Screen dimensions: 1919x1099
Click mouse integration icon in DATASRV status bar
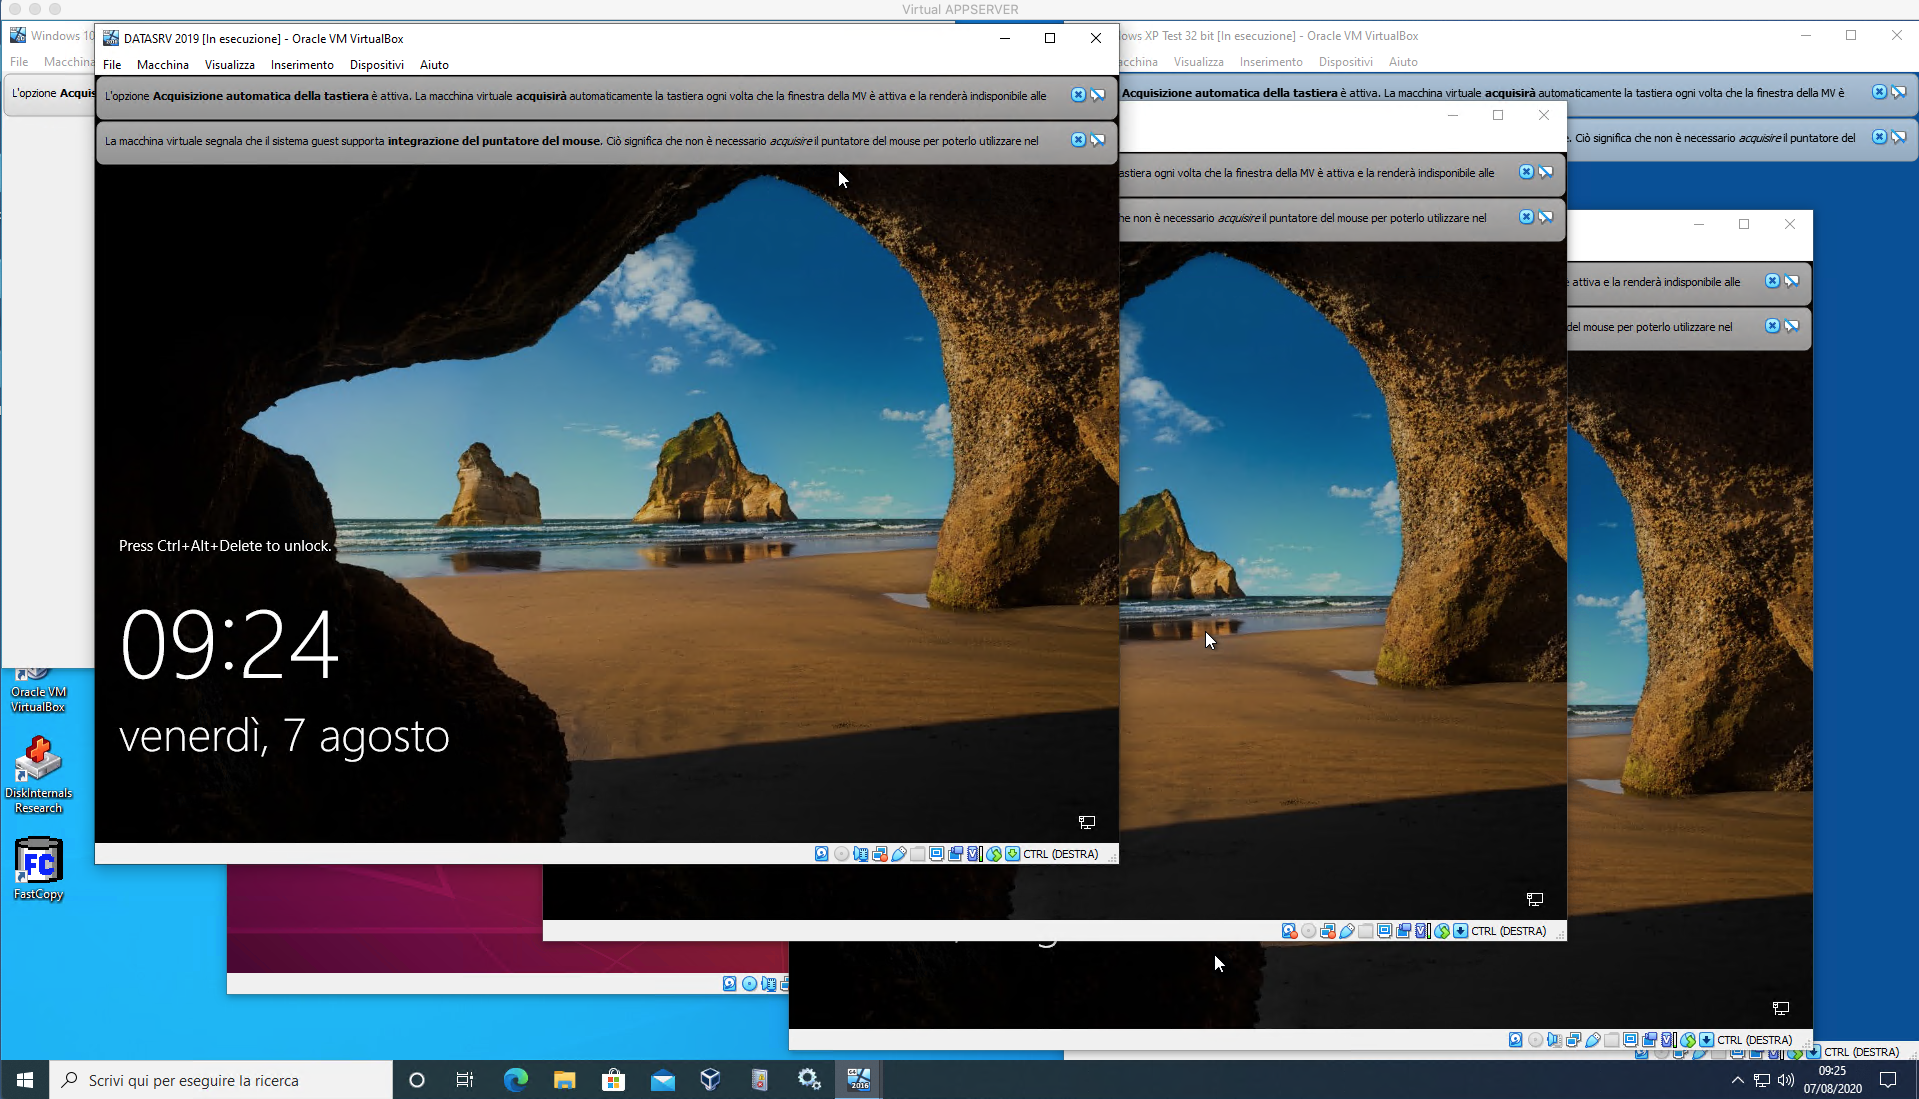point(994,854)
